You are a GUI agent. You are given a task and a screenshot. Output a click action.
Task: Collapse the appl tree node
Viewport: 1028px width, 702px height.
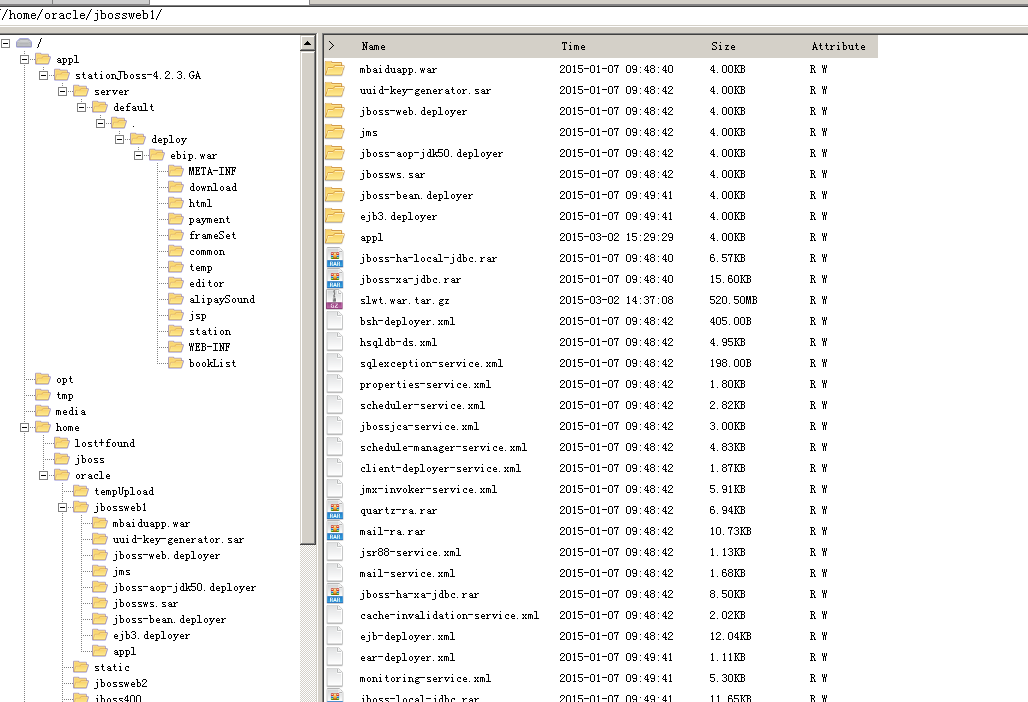pos(24,59)
